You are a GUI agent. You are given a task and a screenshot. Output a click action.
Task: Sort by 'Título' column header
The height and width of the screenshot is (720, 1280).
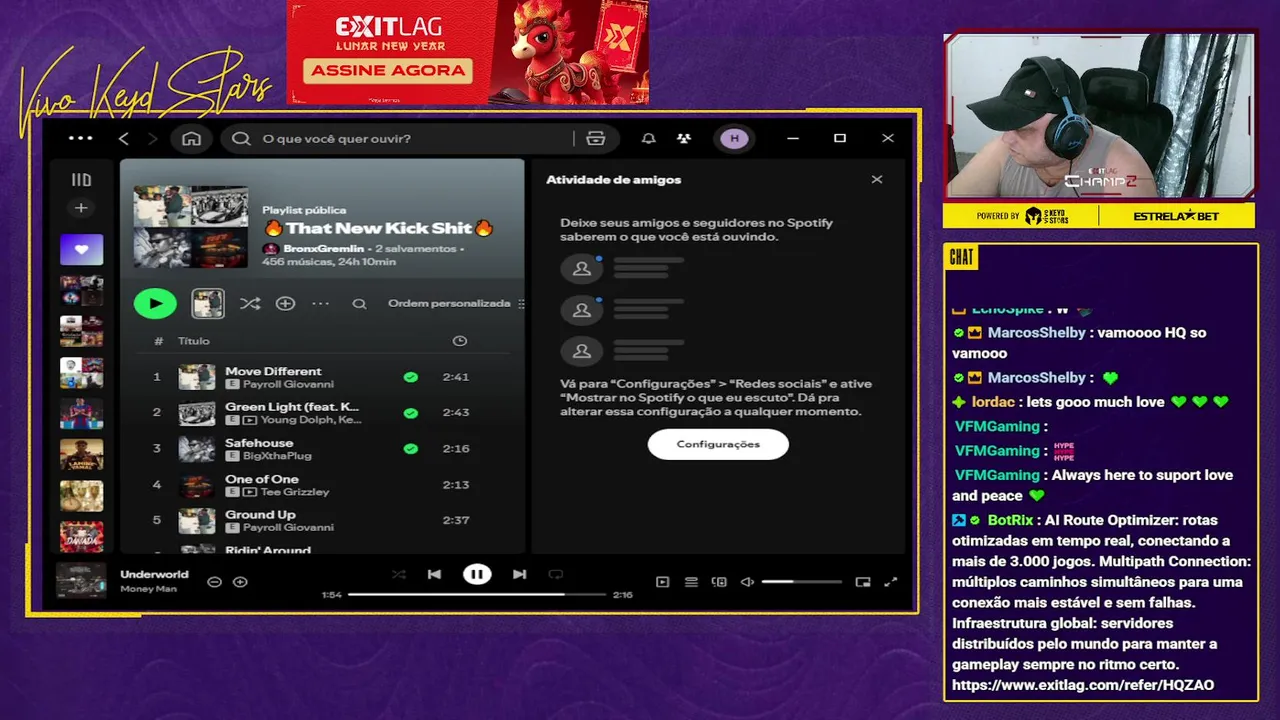(x=193, y=341)
